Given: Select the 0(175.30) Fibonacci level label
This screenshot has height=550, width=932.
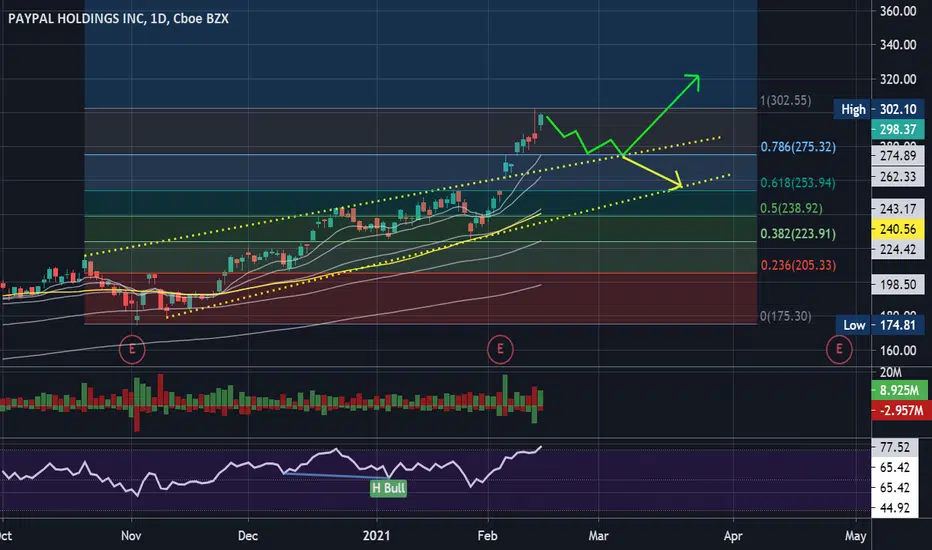Looking at the screenshot, I should 786,316.
